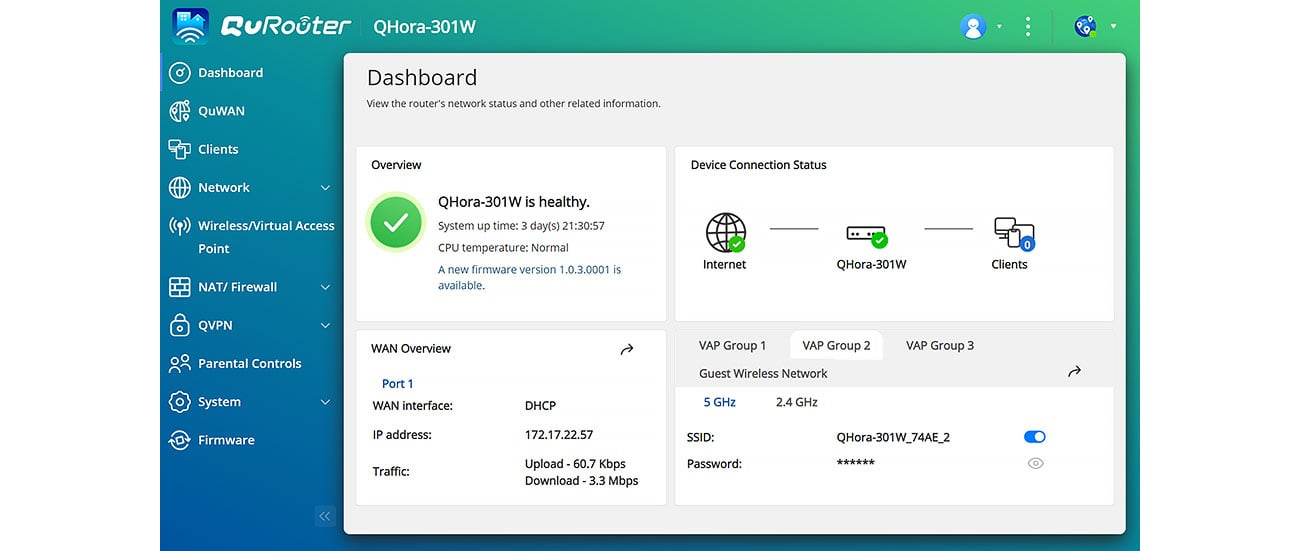Open WAN Overview details arrow
Screen dimensions: 1300x551
pyautogui.click(x=627, y=349)
